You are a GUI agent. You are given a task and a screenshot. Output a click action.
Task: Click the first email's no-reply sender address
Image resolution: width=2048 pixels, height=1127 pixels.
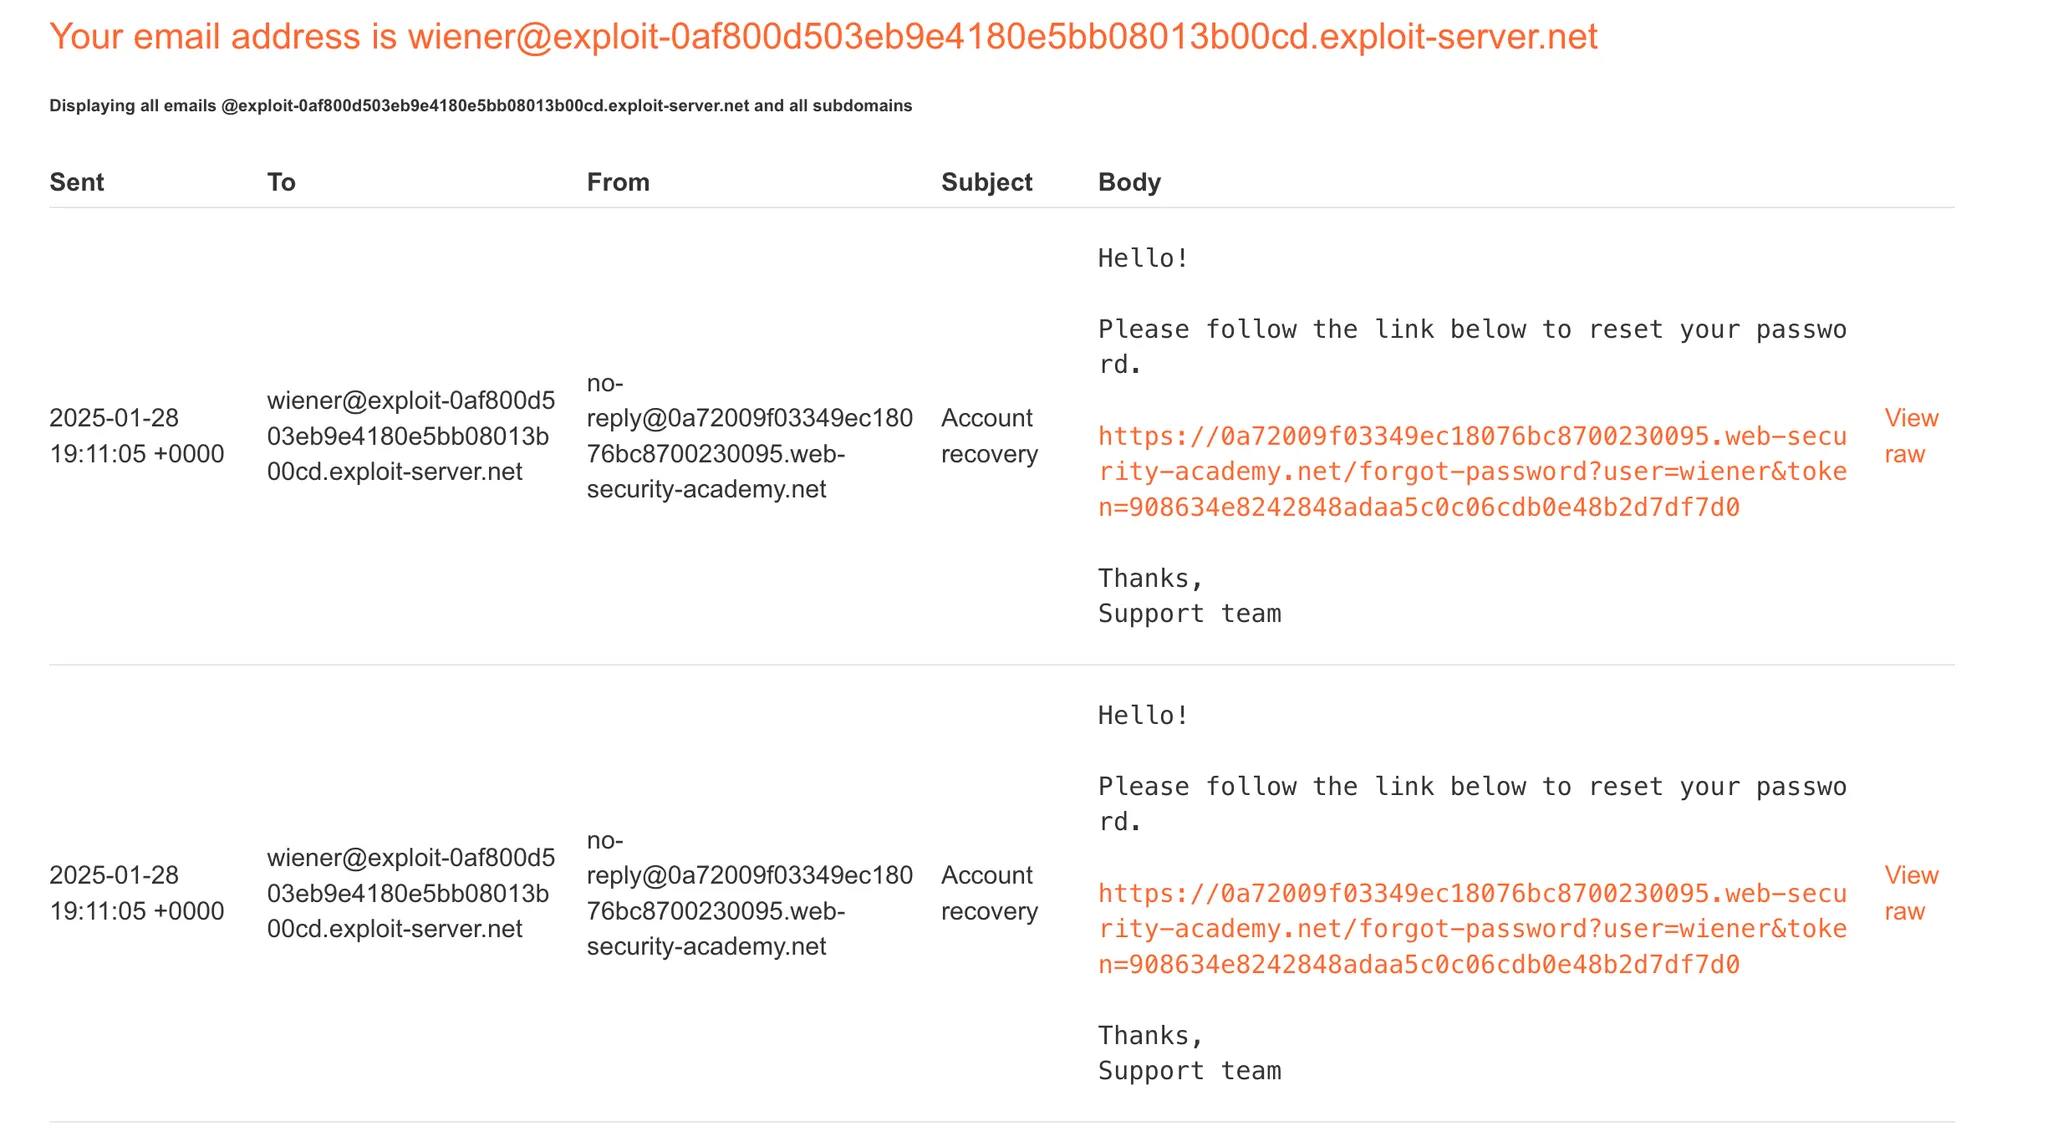pyautogui.click(x=749, y=436)
